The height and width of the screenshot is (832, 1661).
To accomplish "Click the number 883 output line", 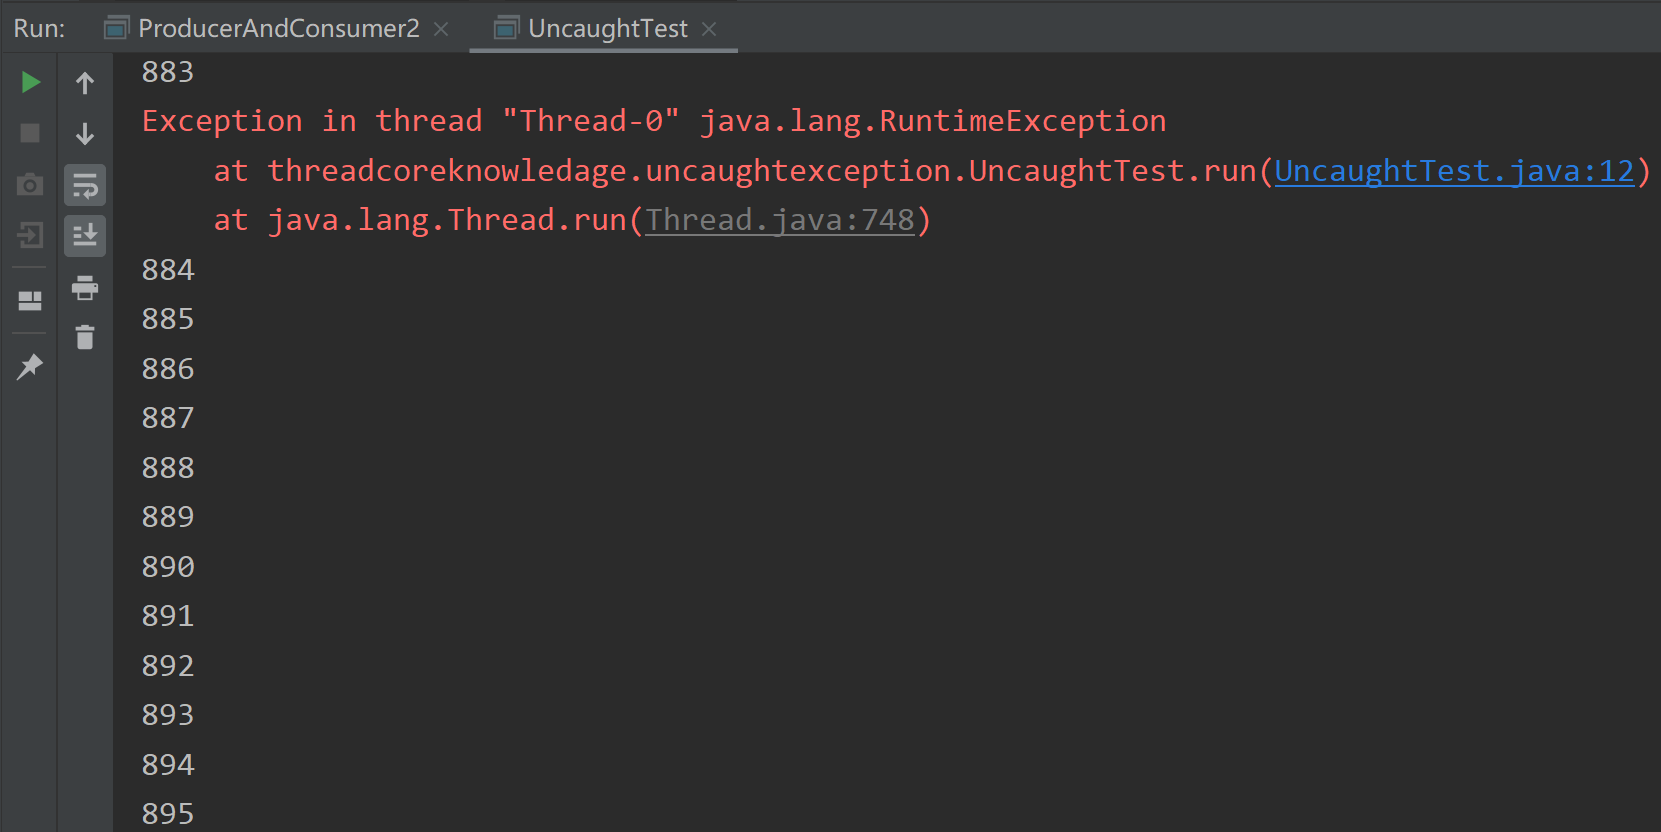I will coord(168,71).
